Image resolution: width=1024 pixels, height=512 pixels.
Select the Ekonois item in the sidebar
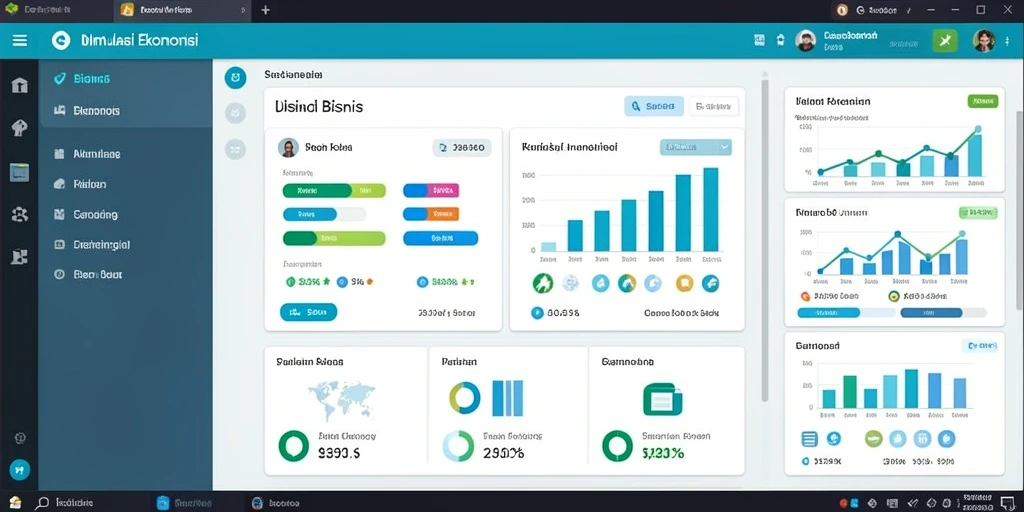(96, 111)
